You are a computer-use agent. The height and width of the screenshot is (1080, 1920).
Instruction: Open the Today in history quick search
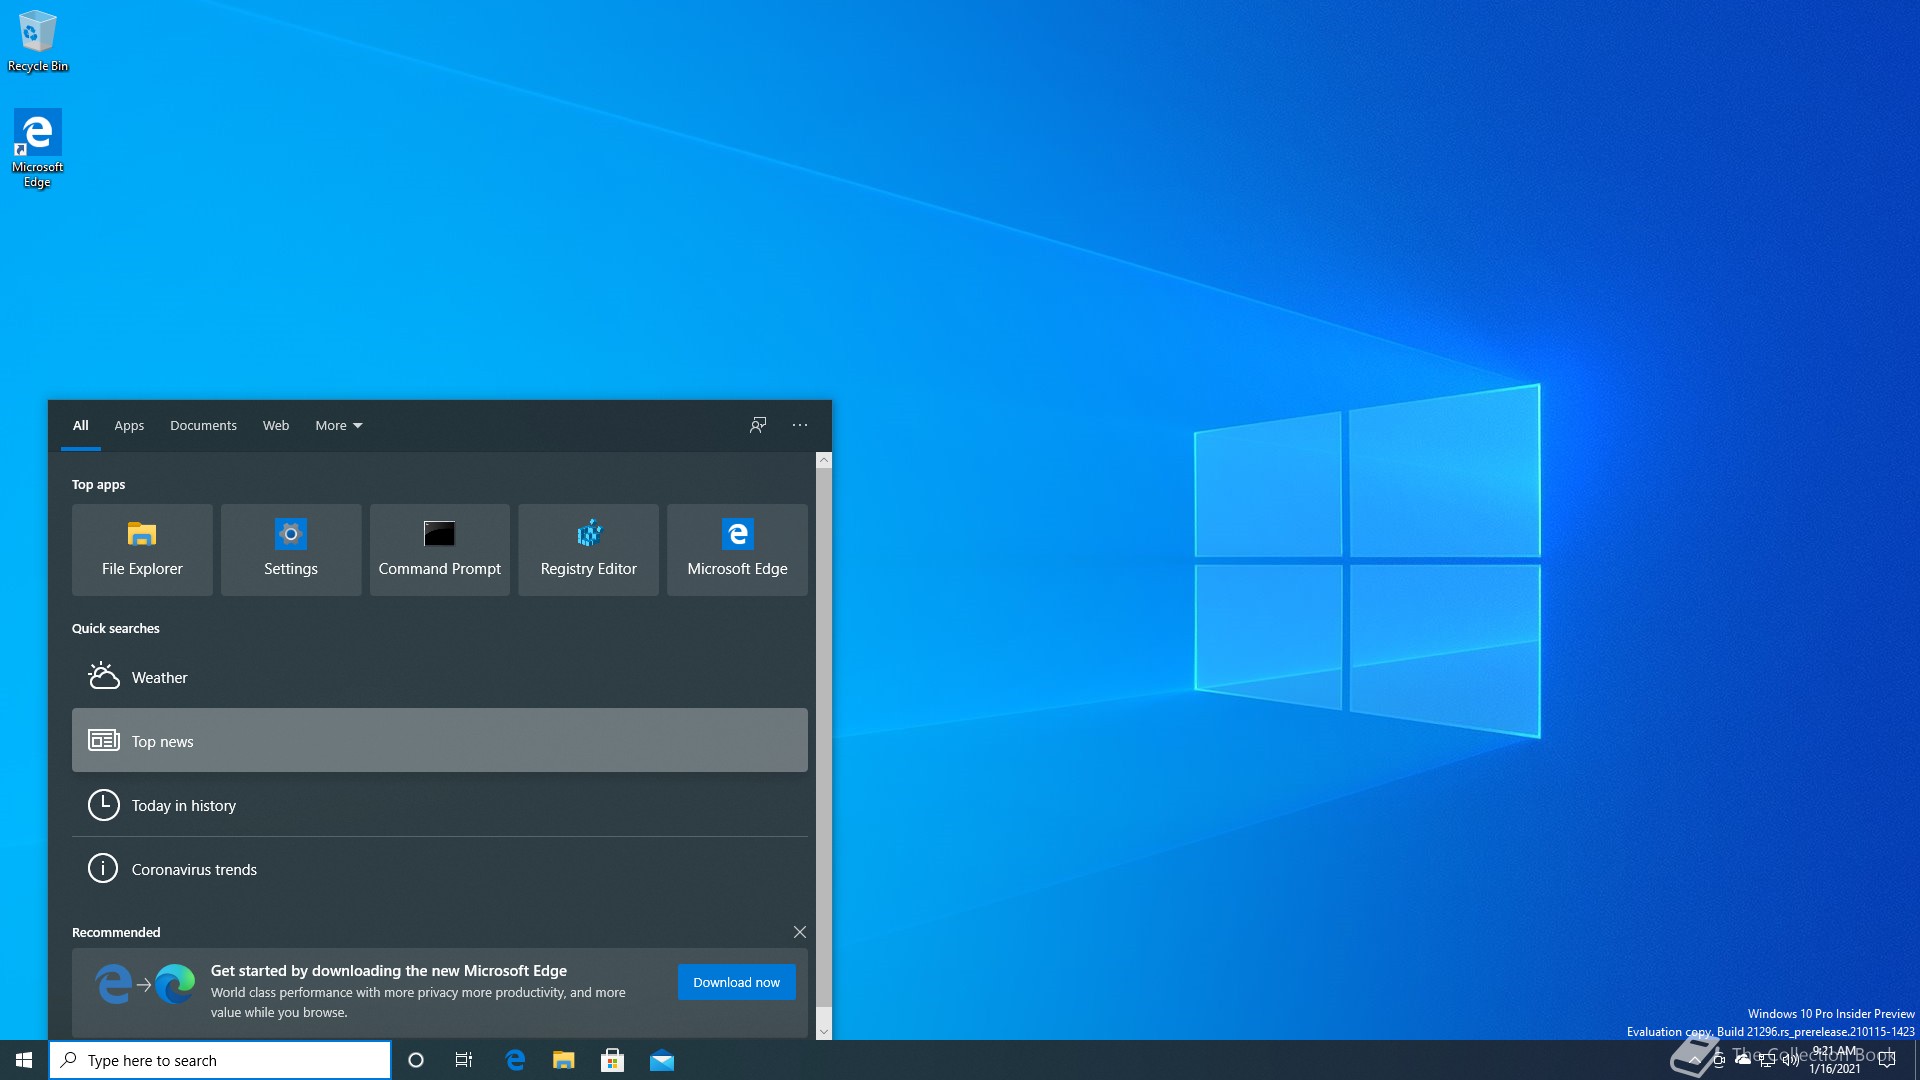(x=440, y=805)
